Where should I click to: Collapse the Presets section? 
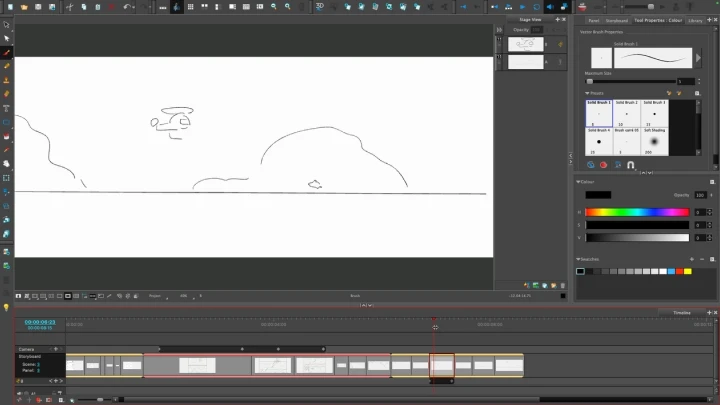coord(589,94)
